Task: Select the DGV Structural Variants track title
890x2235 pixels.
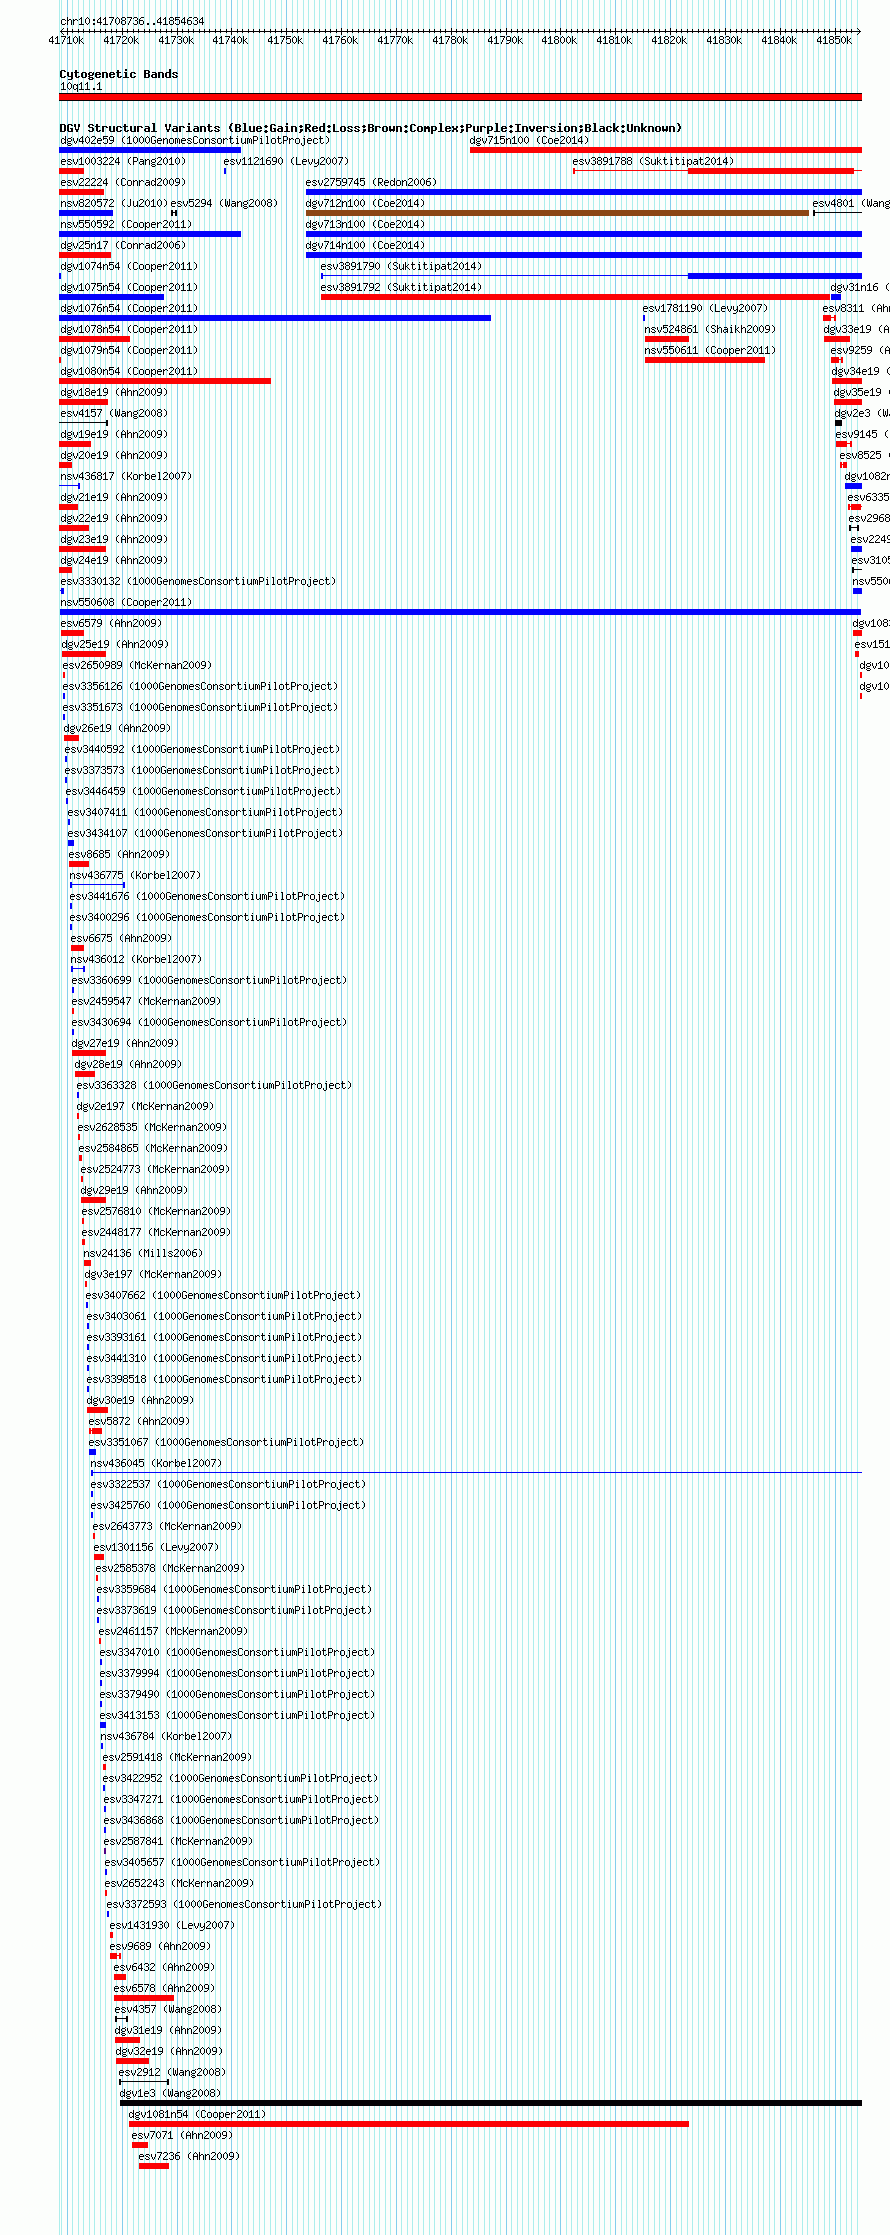Action: [370, 128]
